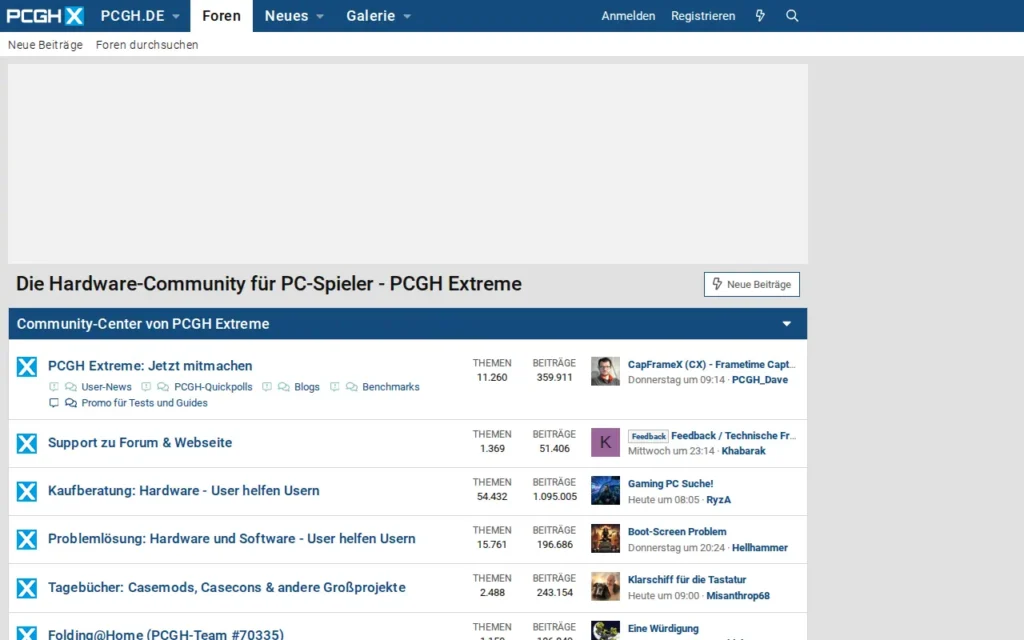Image resolution: width=1024 pixels, height=640 pixels.
Task: Open the User-News subforum
Action: pyautogui.click(x=106, y=387)
